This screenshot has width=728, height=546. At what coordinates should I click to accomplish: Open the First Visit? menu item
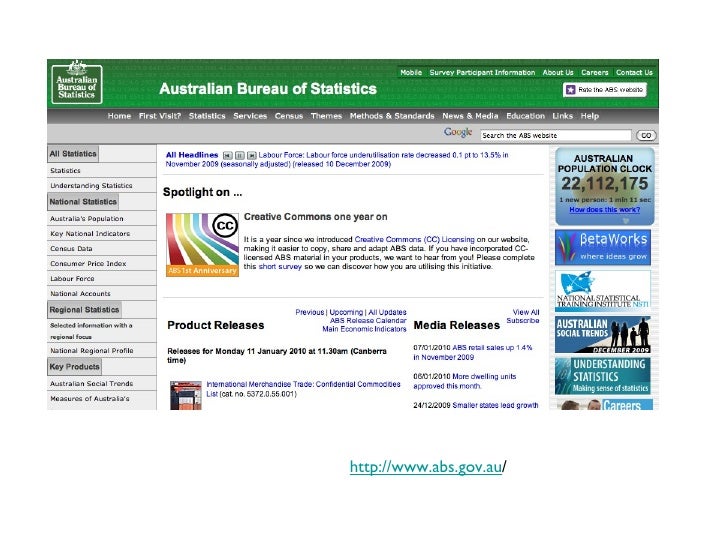160,116
